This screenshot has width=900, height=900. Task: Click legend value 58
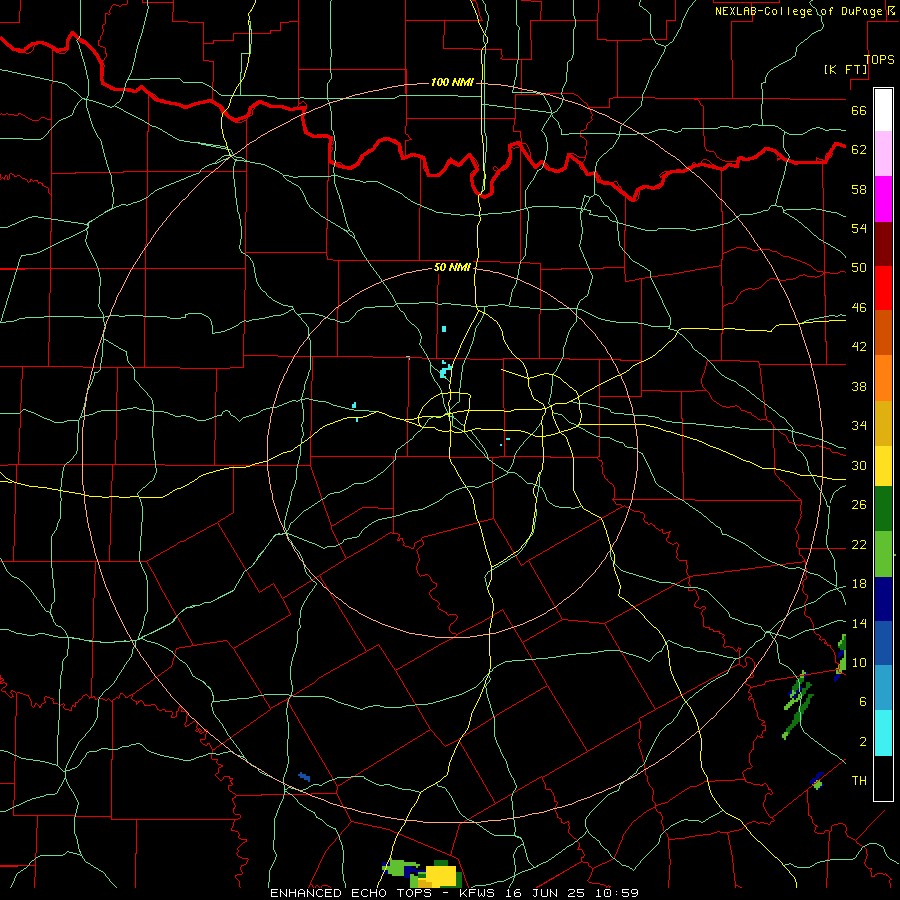(859, 189)
